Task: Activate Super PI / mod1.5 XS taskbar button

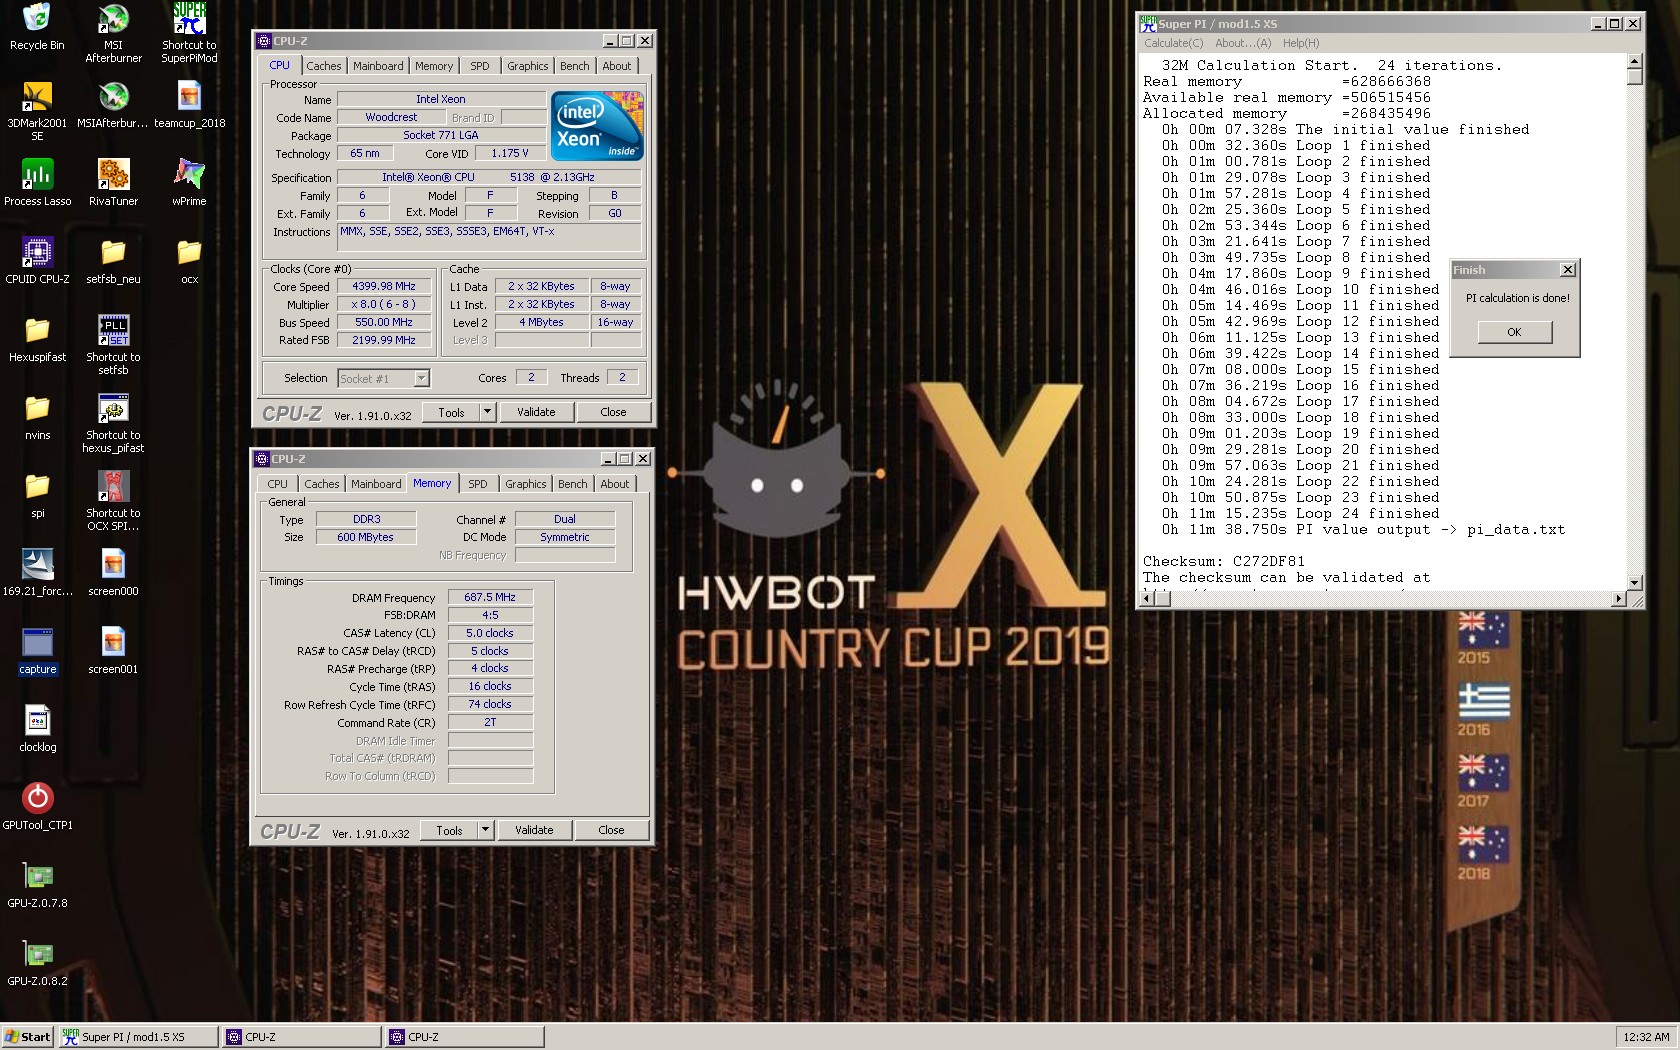Action: [x=138, y=1037]
